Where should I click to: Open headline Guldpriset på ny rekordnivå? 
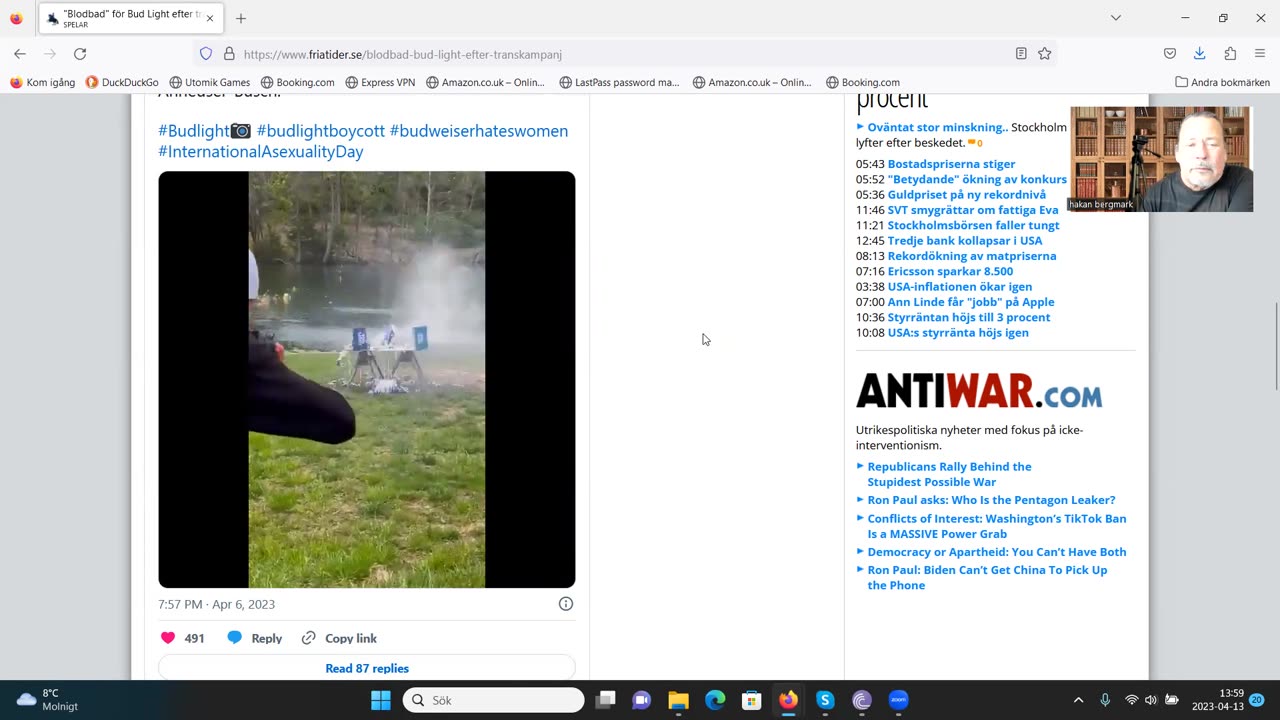tap(967, 195)
